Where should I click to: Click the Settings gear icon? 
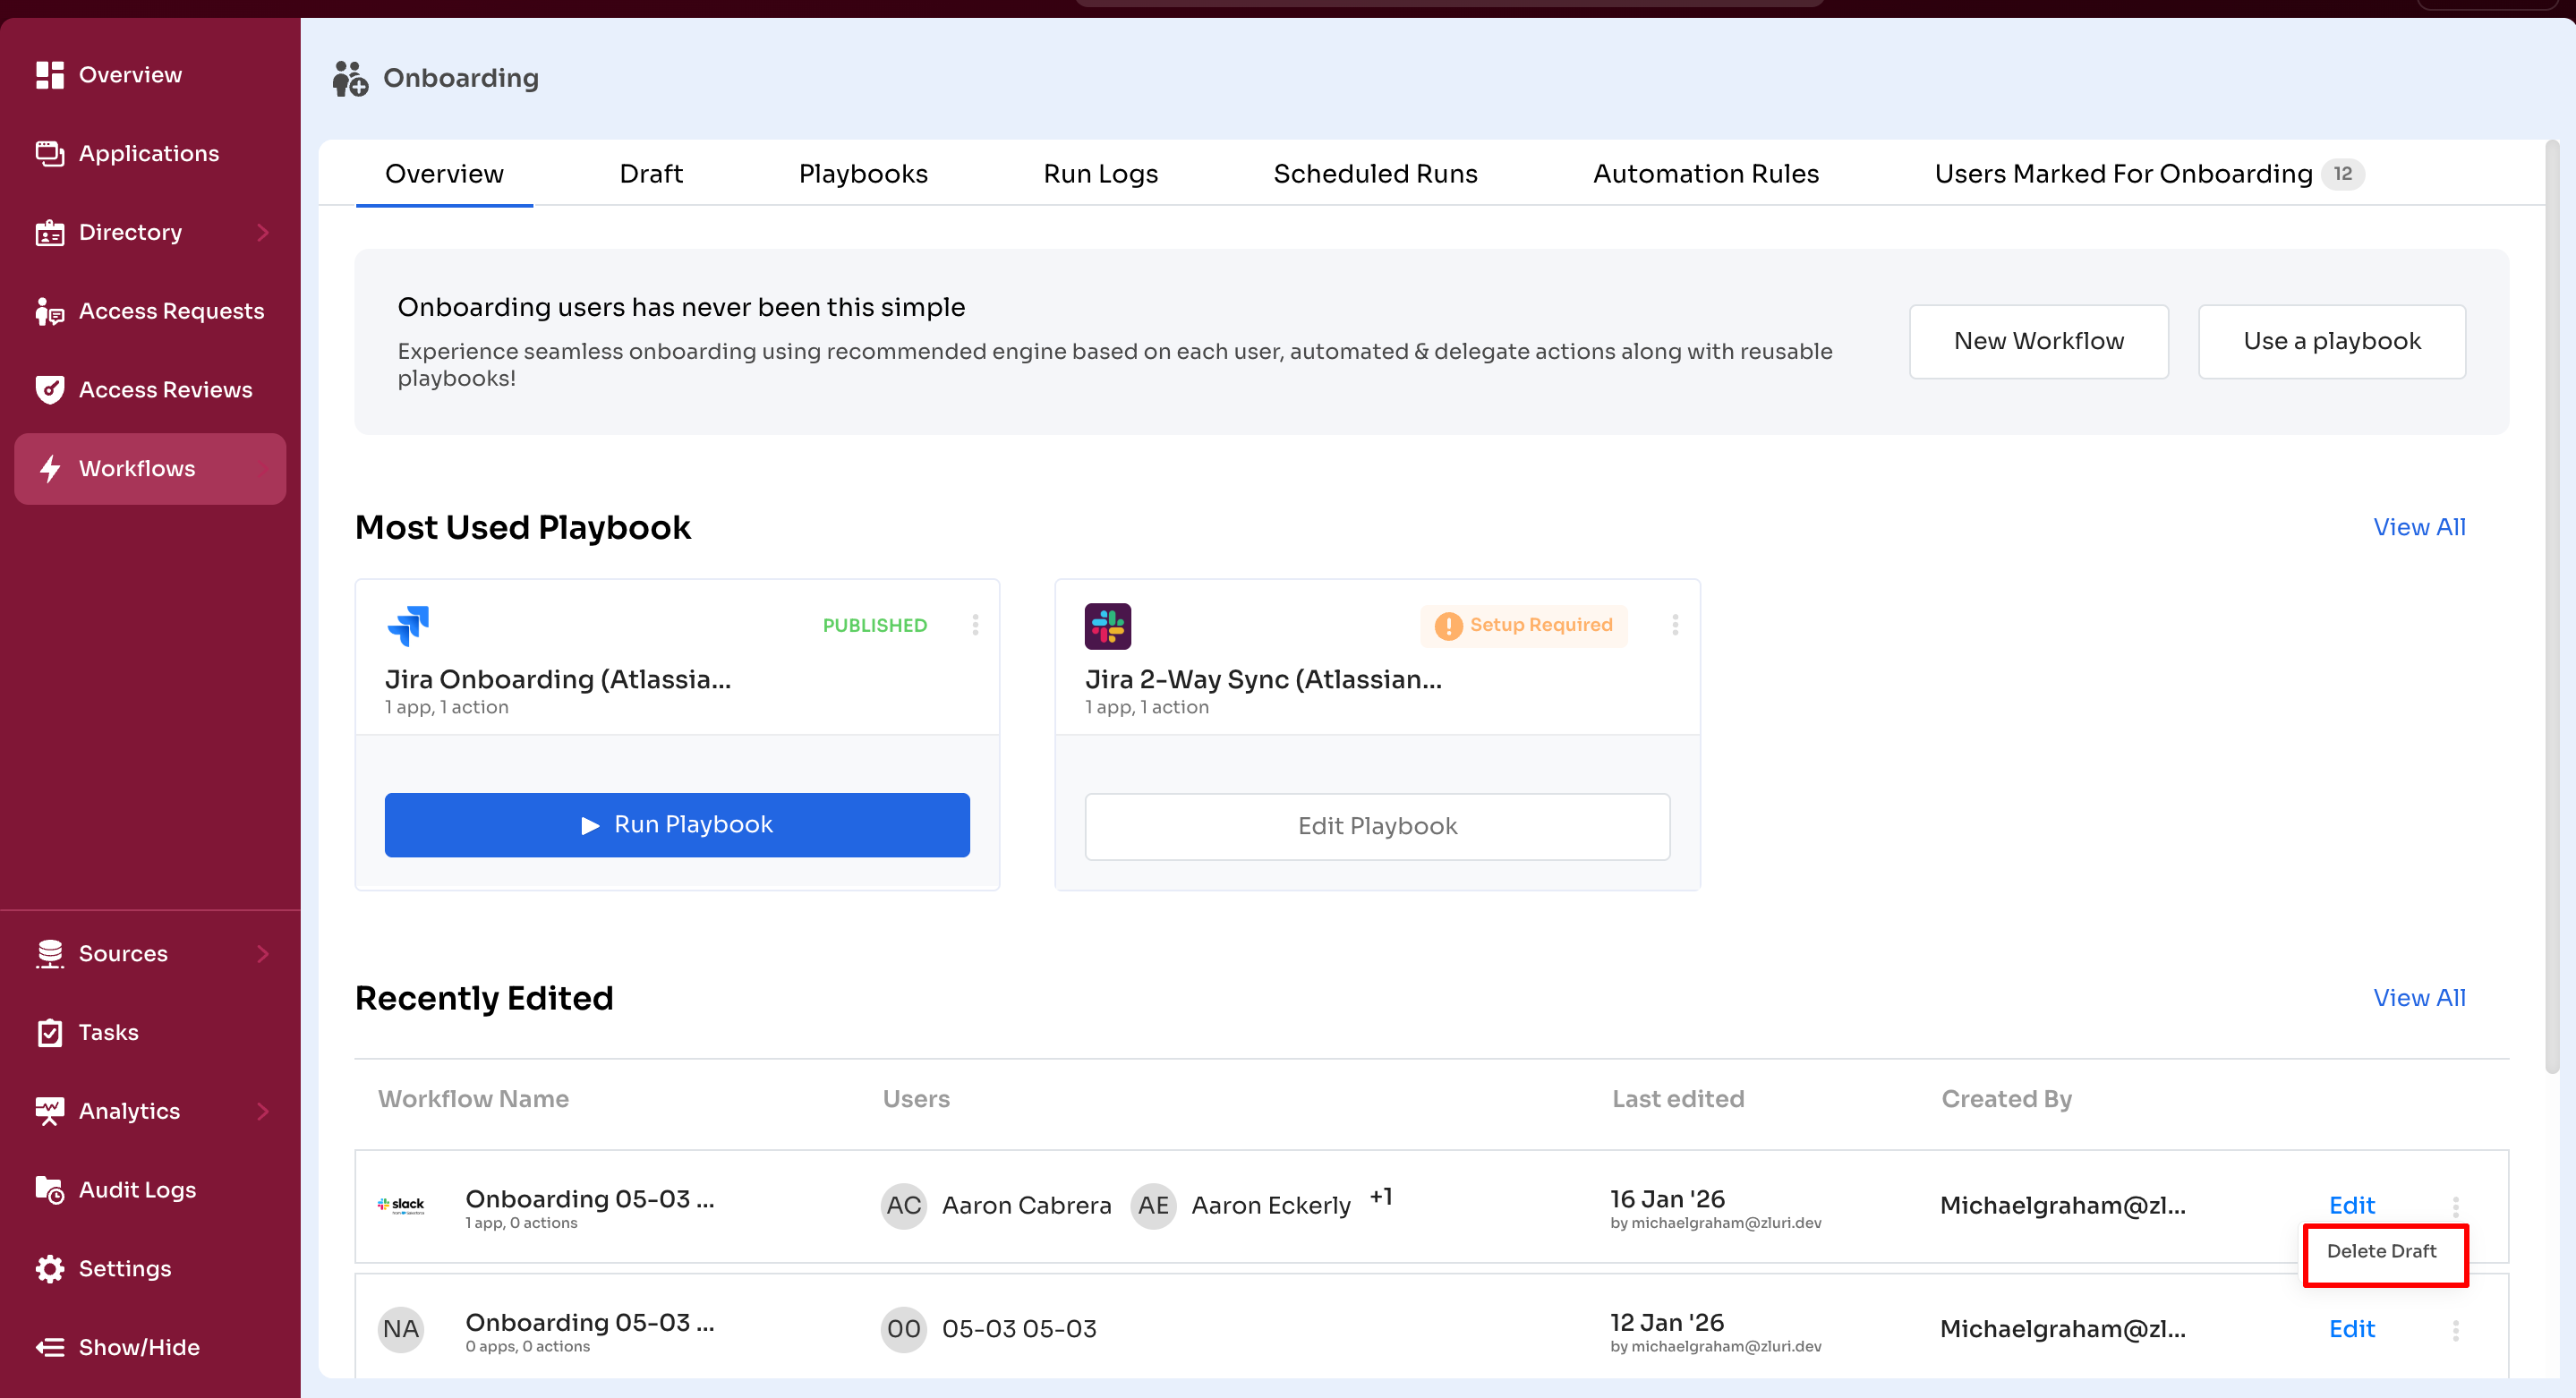(49, 1268)
